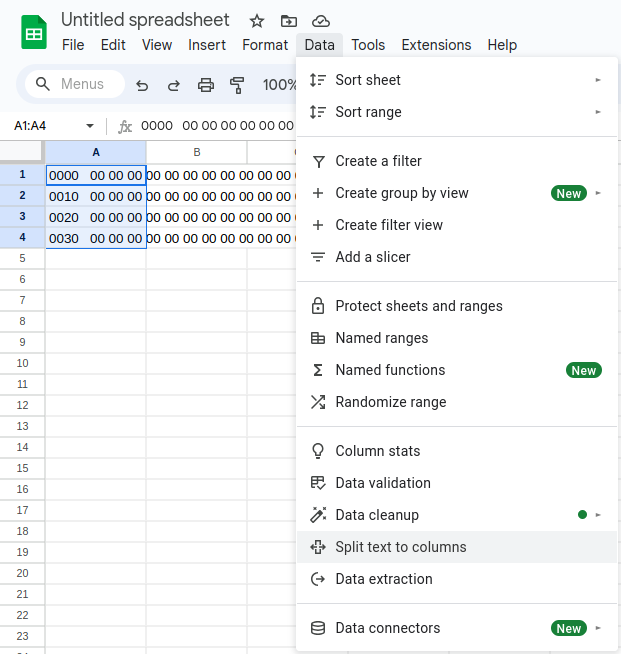
Task: Click the Sort sheet icon
Action: [318, 80]
